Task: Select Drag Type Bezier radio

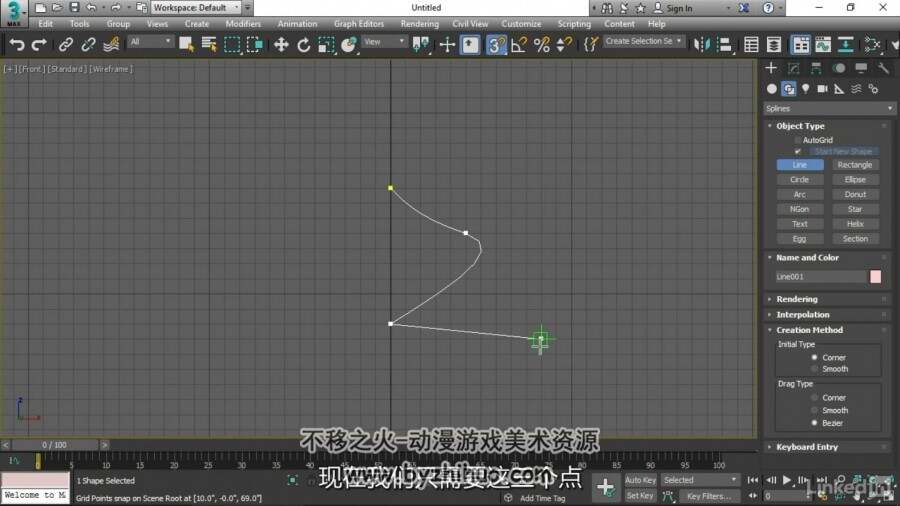Action: pos(814,423)
